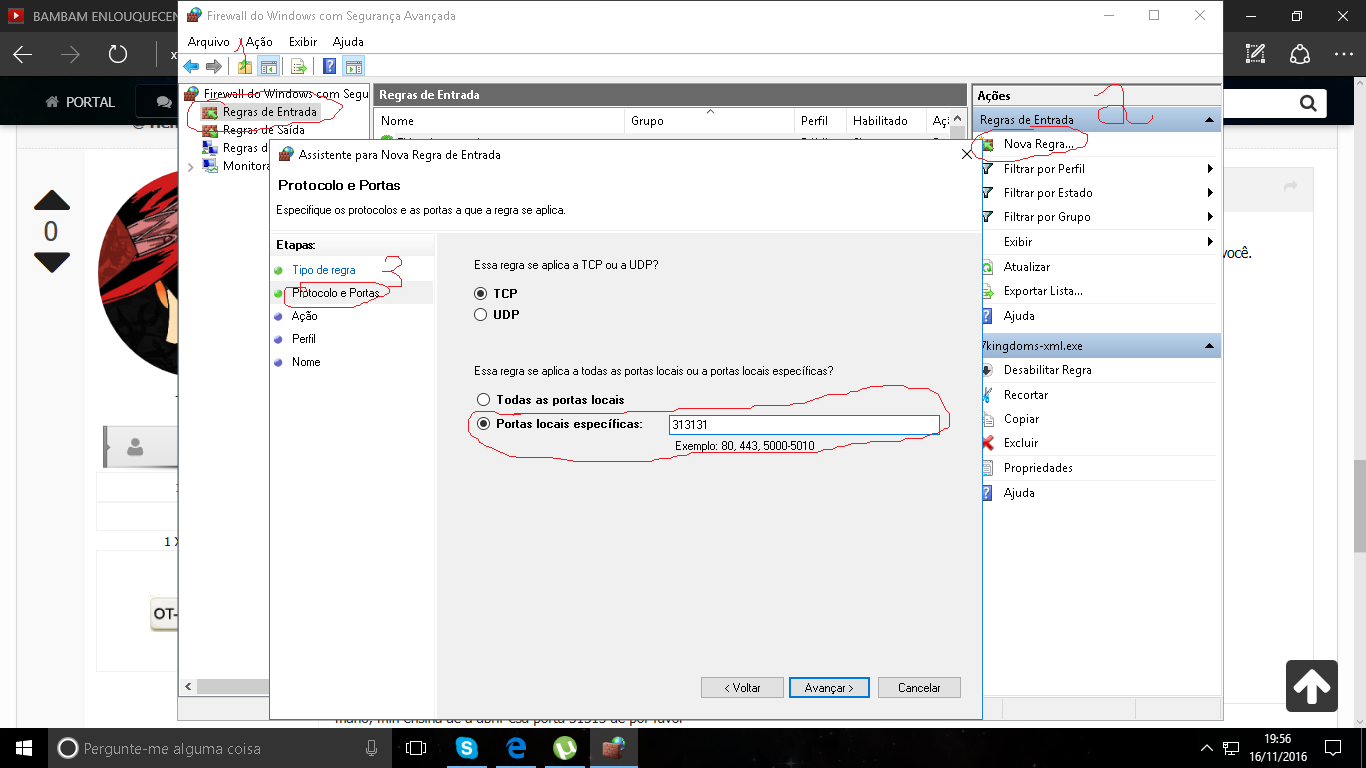Expand the Monitoramento tree node
Screen dimensions: 1366x768
(191, 166)
